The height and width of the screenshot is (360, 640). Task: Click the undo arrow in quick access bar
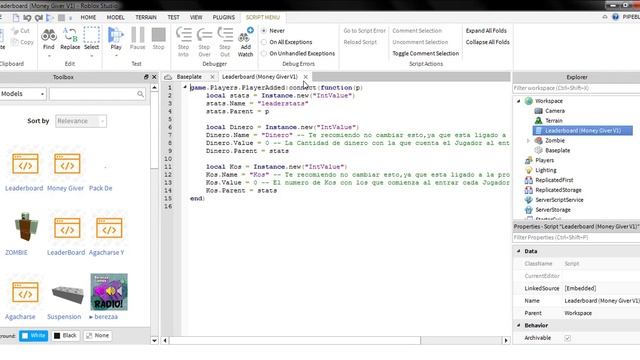(27, 18)
